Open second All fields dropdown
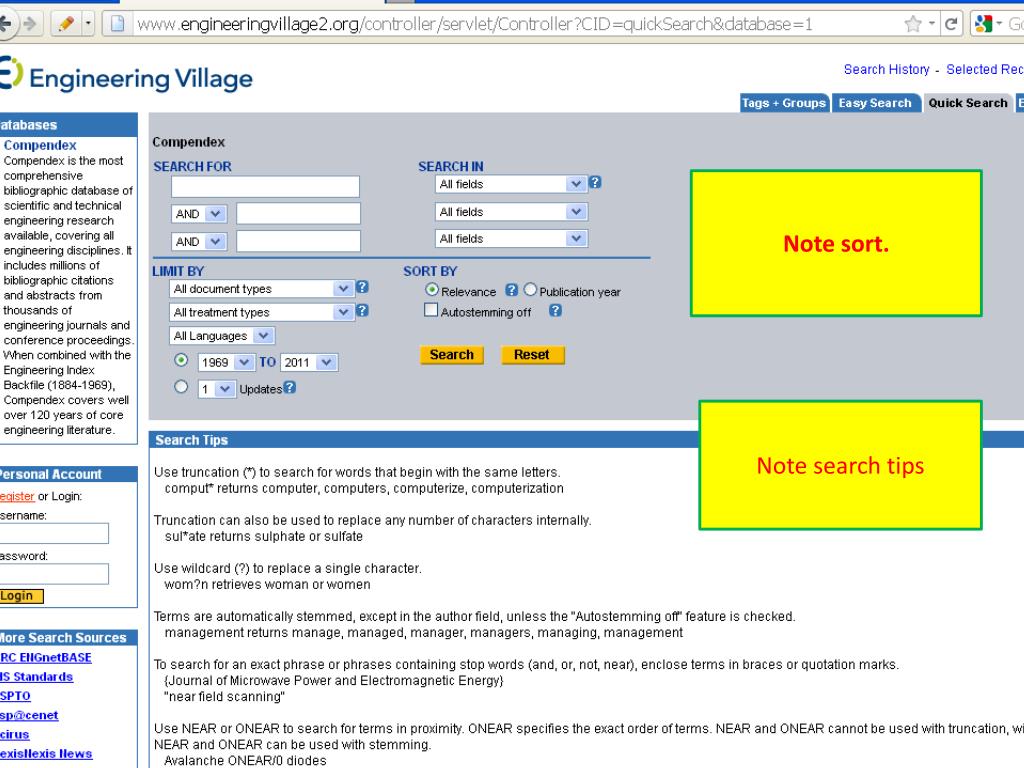The height and width of the screenshot is (768, 1024). tap(511, 212)
